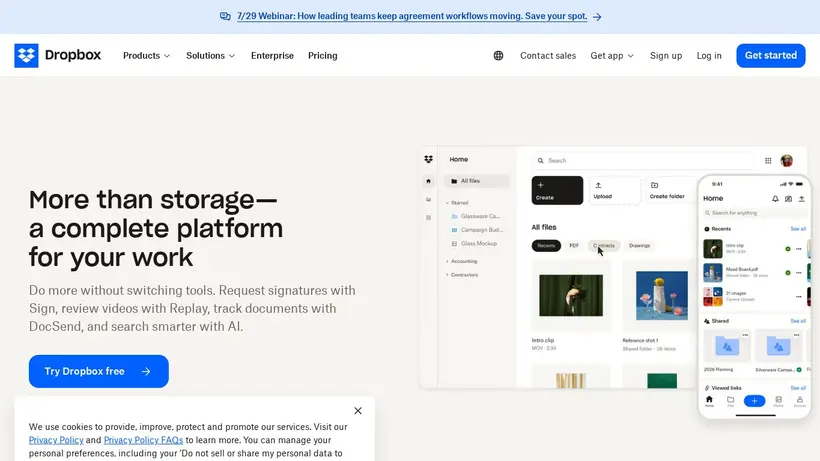This screenshot has width=820, height=461.
Task: Select the Contracts filter chip
Action: pyautogui.click(x=603, y=246)
